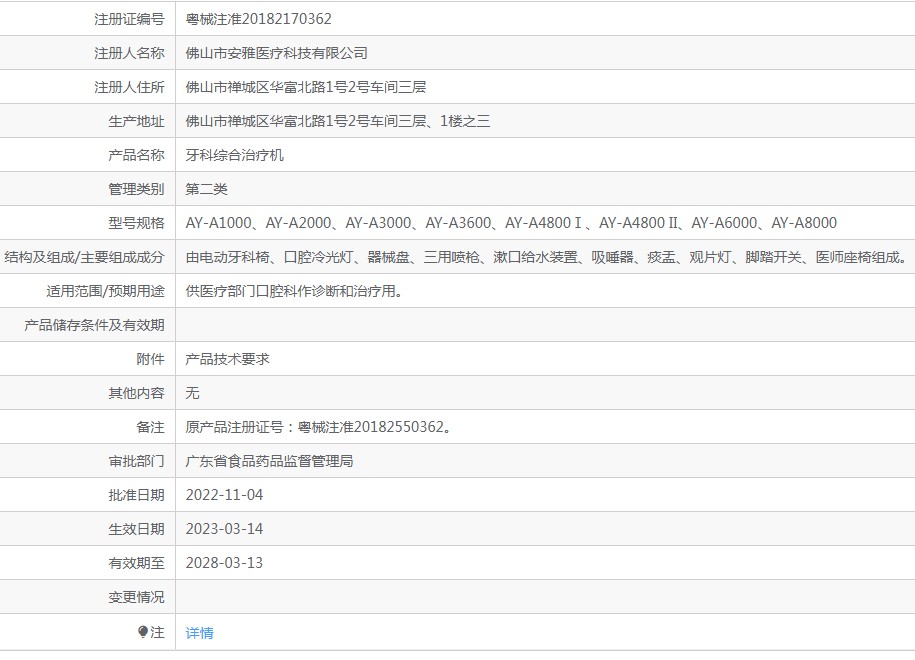Click the 附件 row label

[x=151, y=359]
